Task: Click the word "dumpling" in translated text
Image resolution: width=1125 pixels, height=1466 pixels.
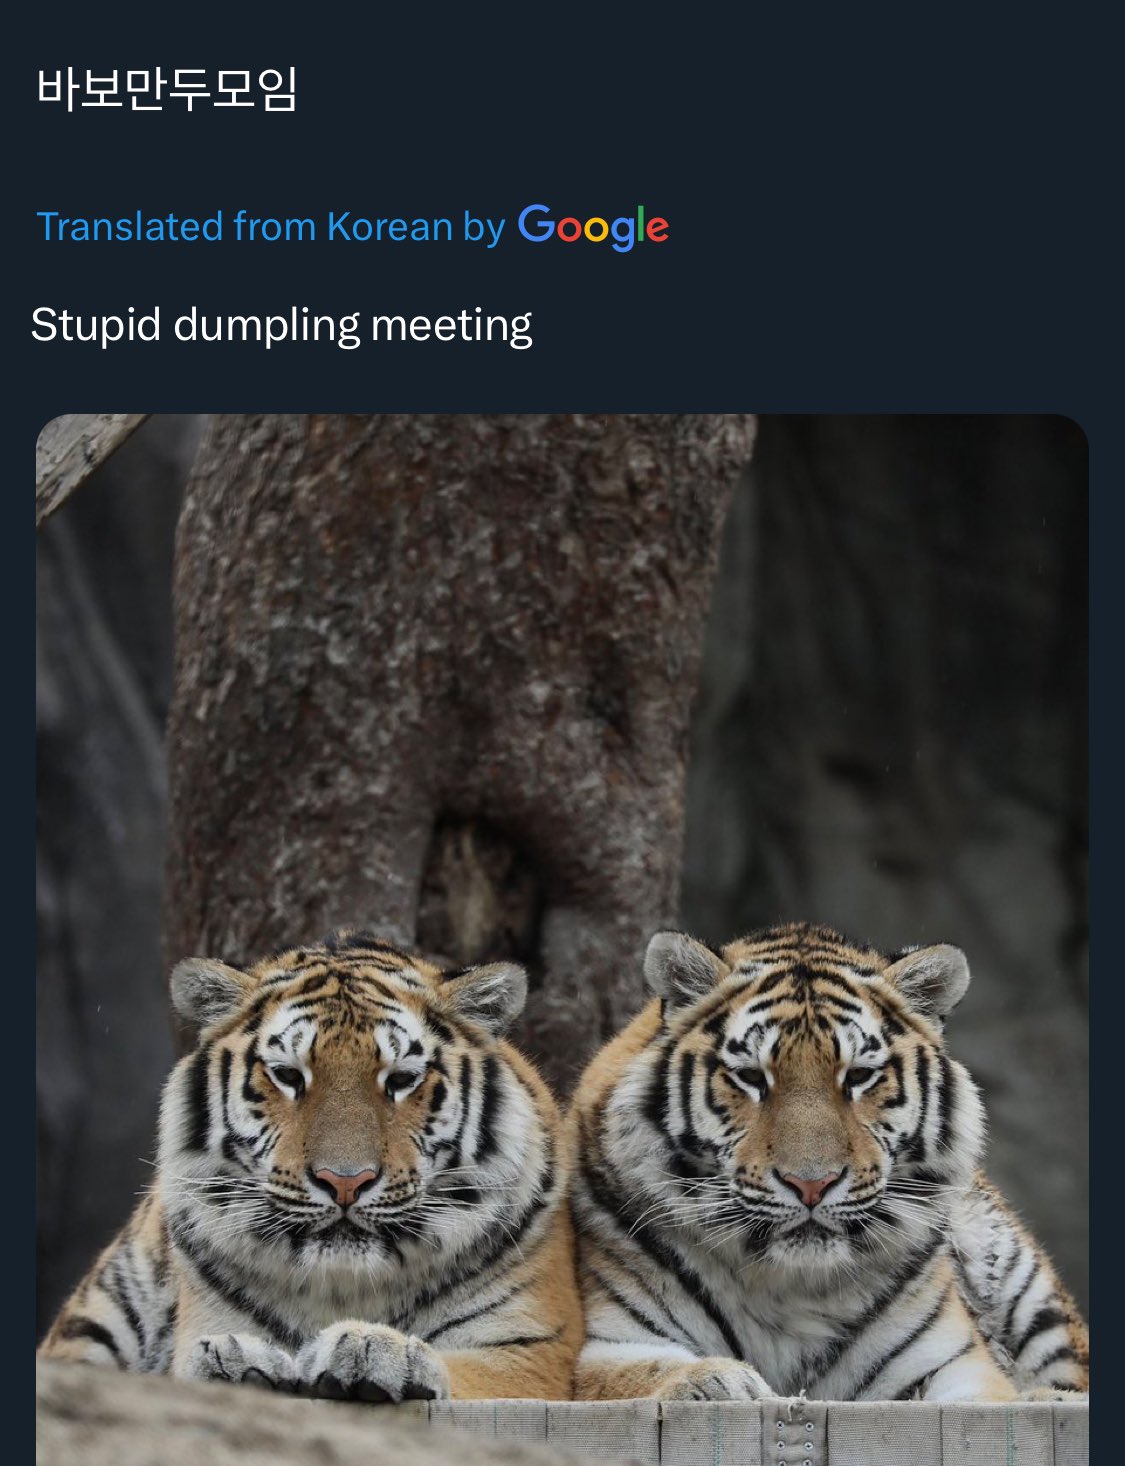Action: pyautogui.click(x=266, y=327)
